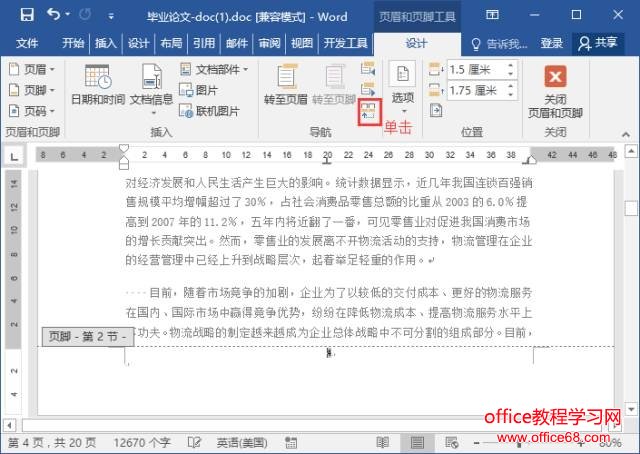Go to next section icon

pyautogui.click(x=368, y=89)
